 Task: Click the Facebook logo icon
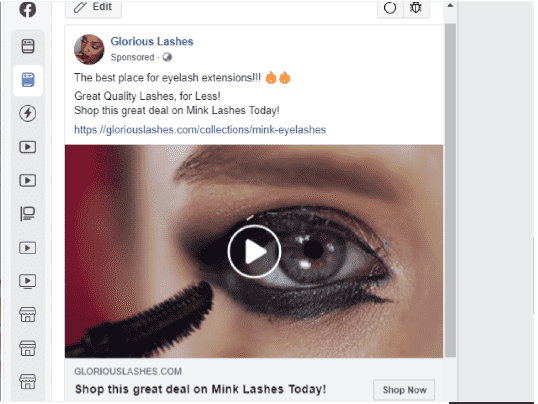28,9
